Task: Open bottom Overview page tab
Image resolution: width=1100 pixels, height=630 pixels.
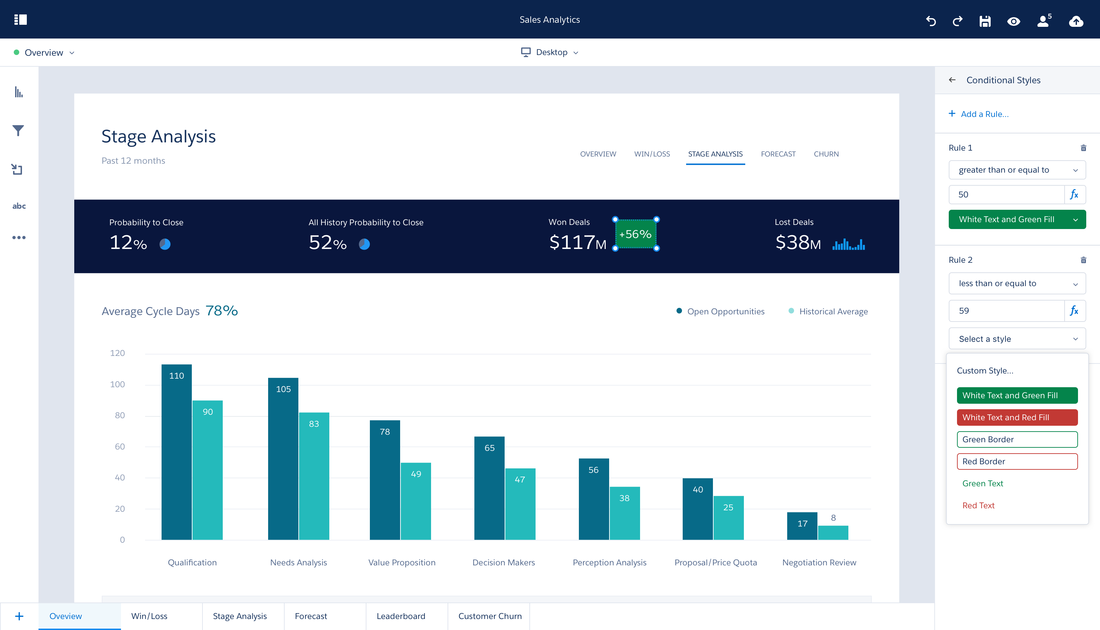Action: pyautogui.click(x=79, y=616)
